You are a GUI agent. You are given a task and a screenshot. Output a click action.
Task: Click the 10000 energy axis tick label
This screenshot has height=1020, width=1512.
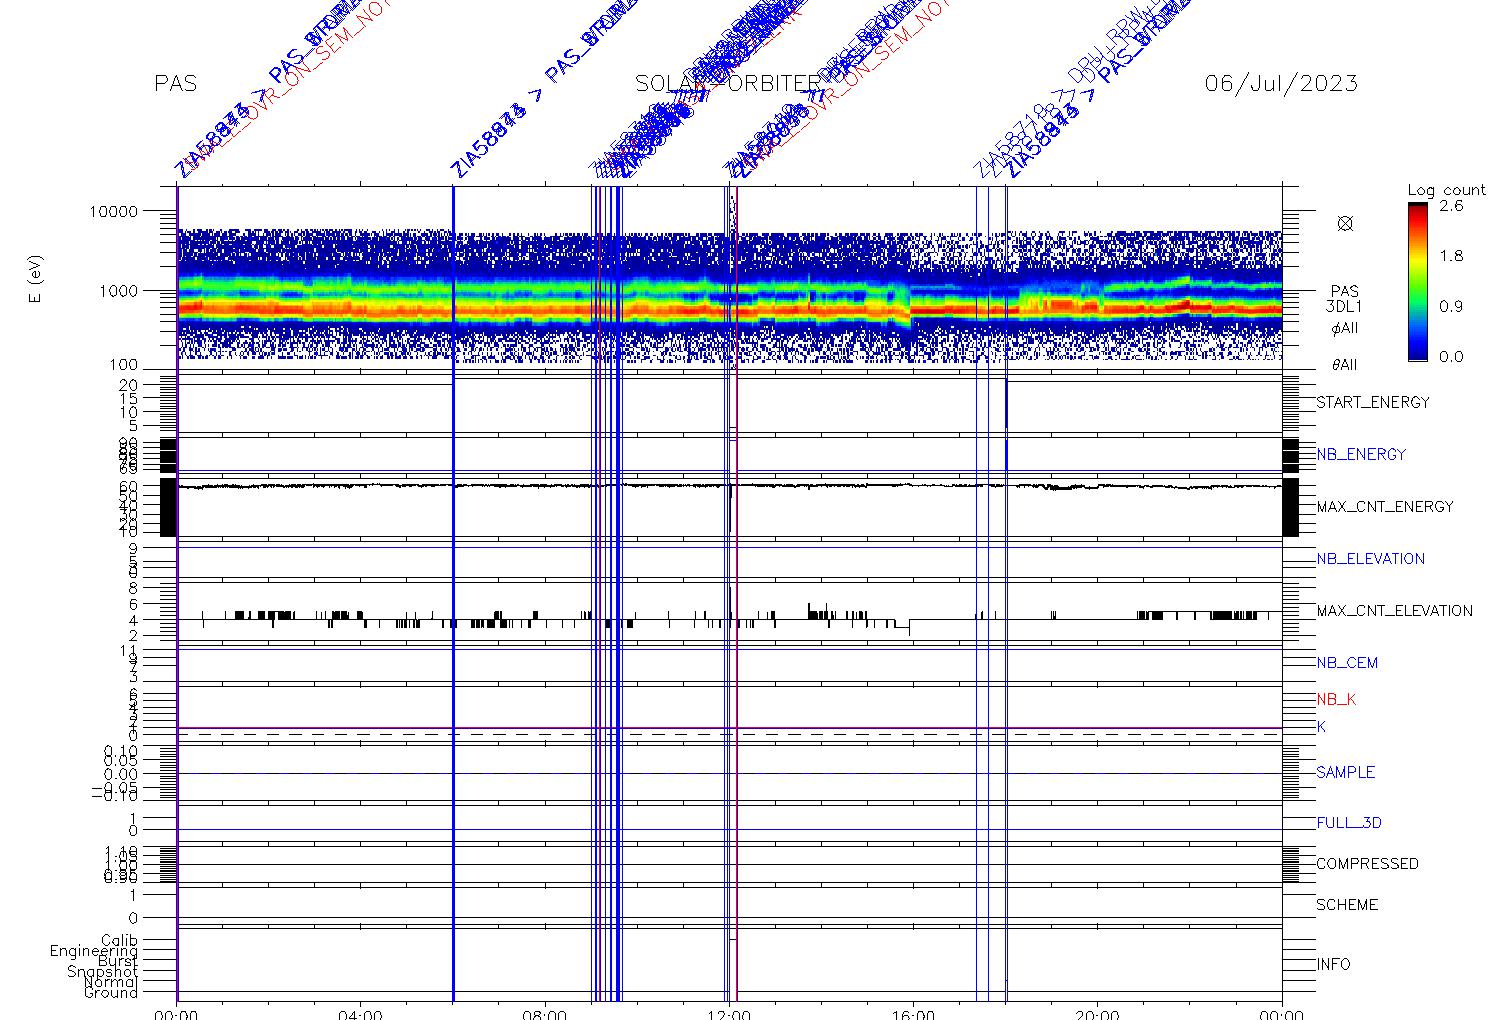112,212
